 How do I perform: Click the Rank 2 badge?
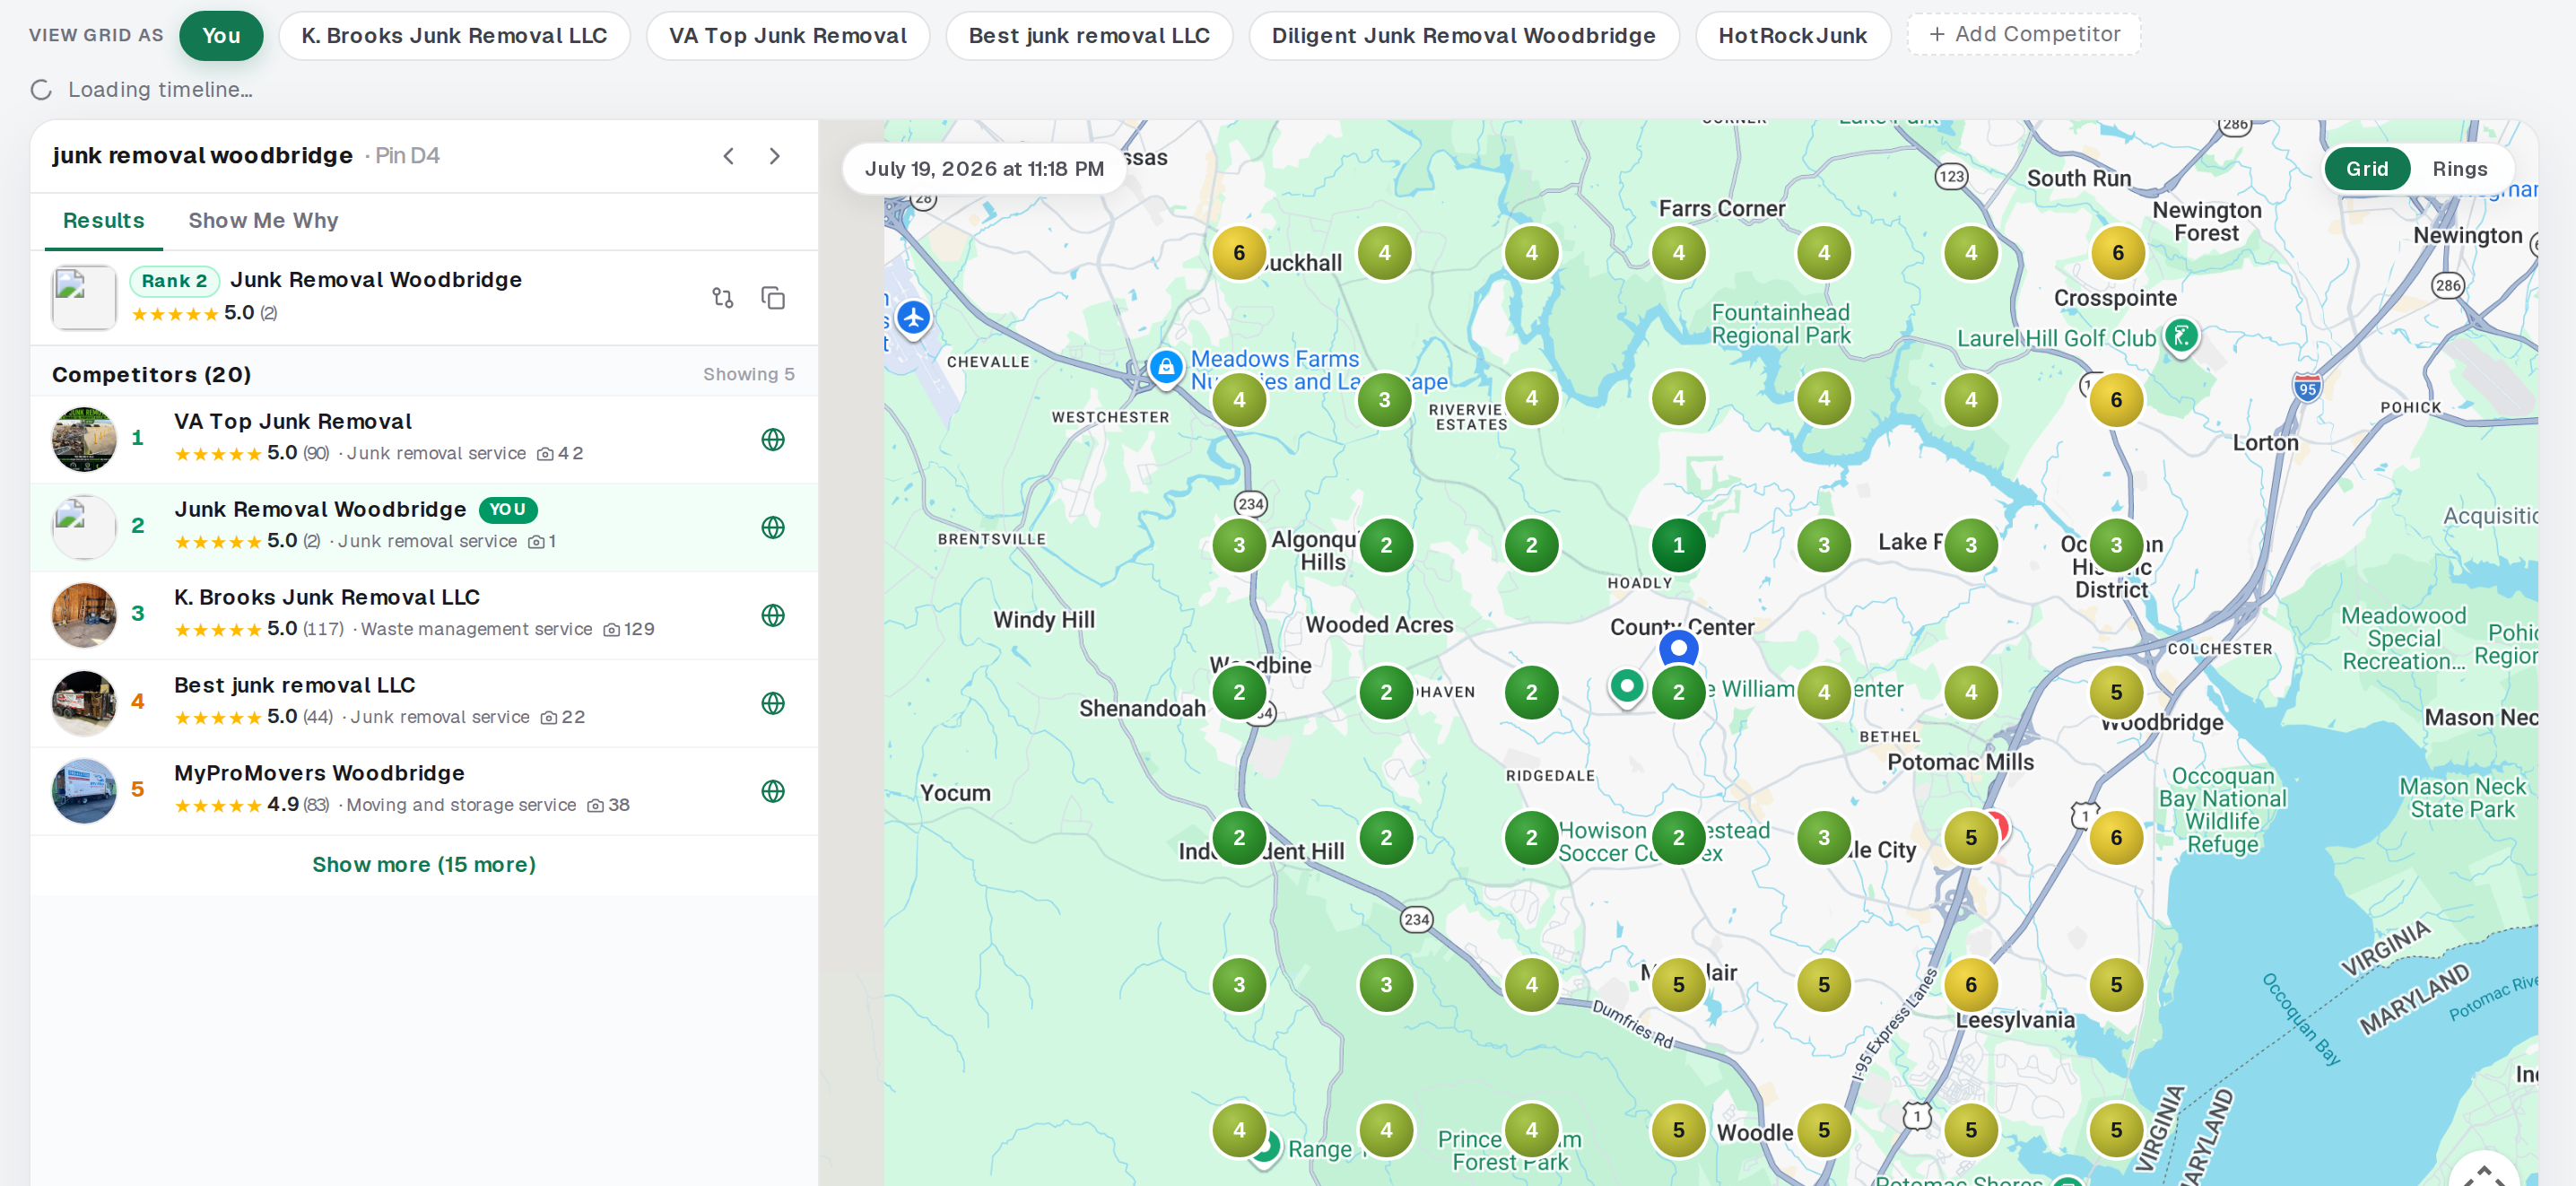click(174, 281)
